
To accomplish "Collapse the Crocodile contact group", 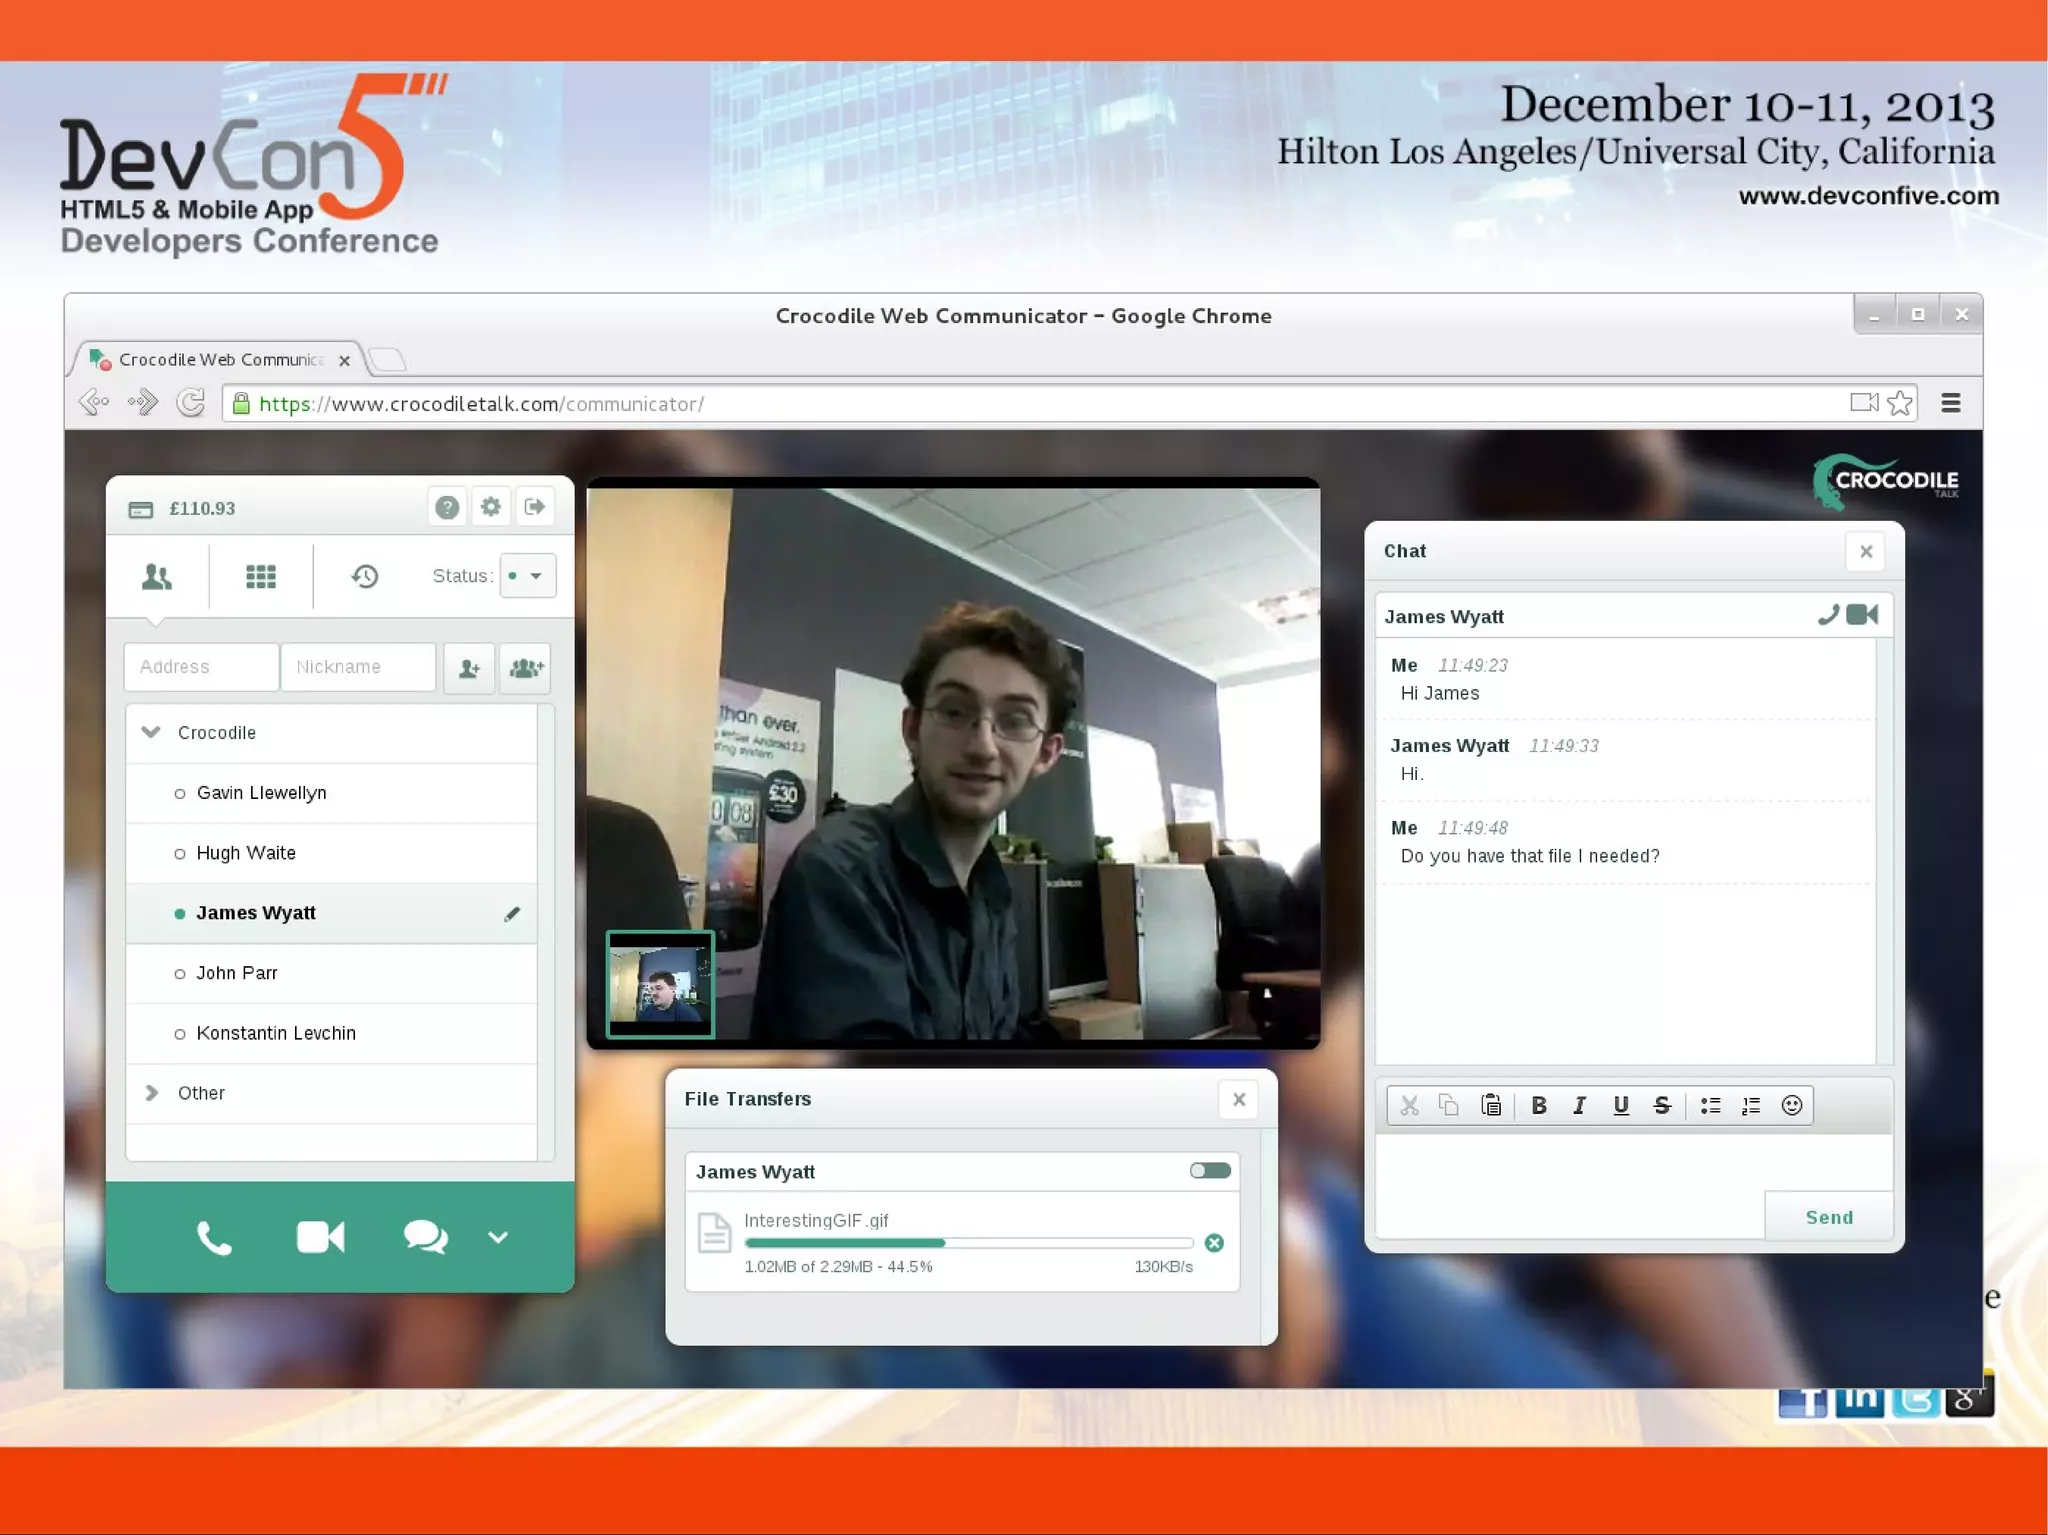I will (x=152, y=732).
